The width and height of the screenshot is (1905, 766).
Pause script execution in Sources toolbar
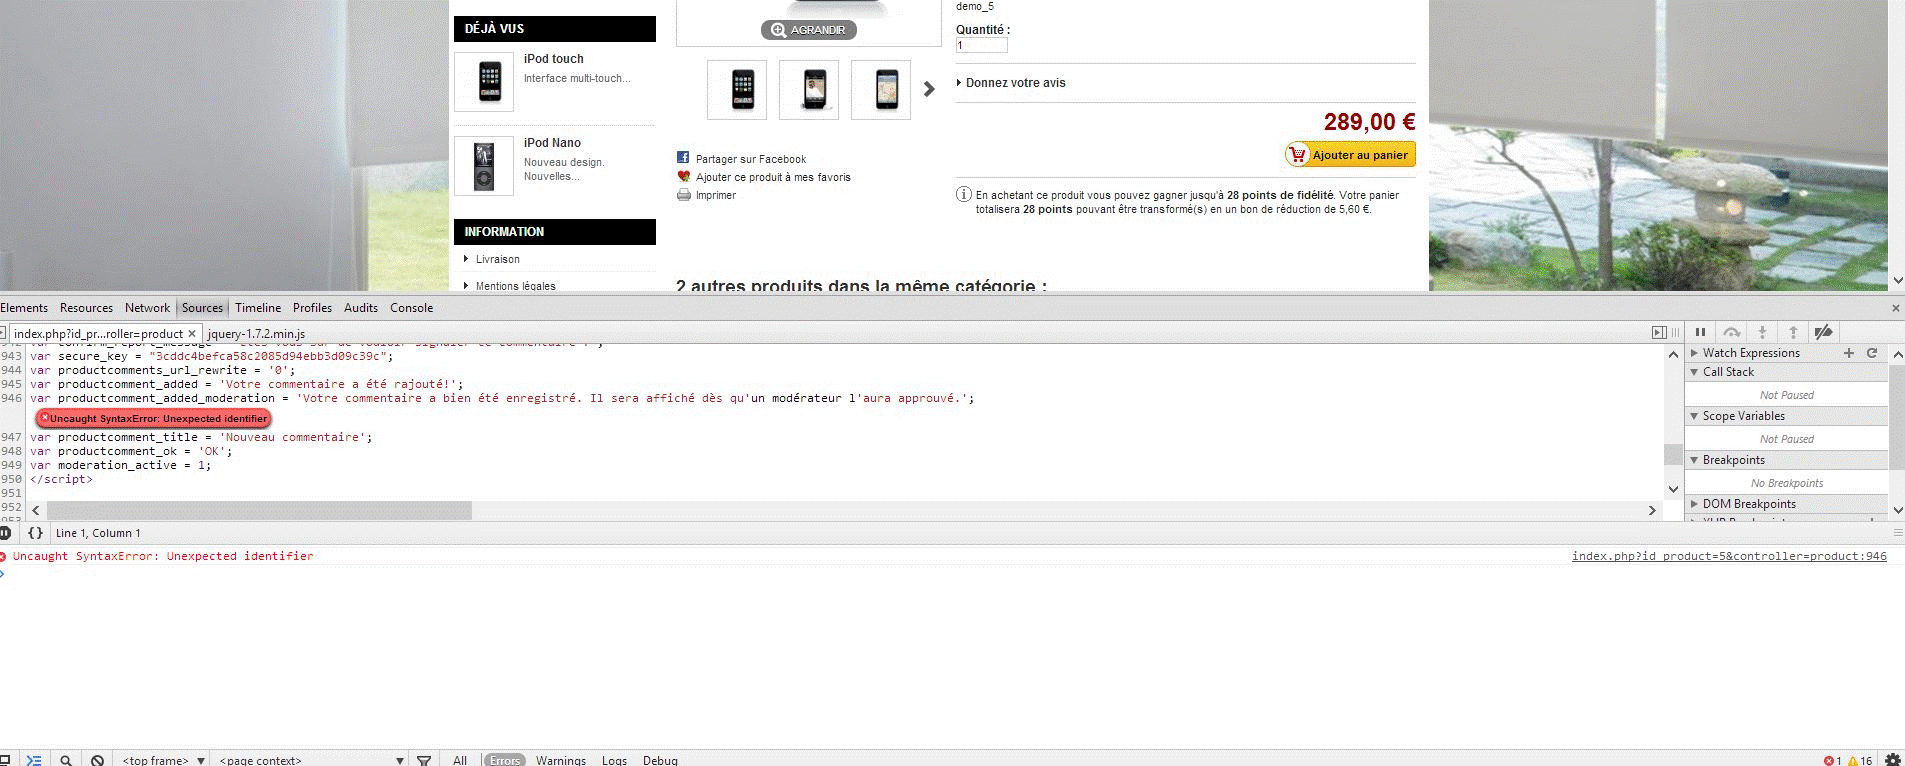1701,332
